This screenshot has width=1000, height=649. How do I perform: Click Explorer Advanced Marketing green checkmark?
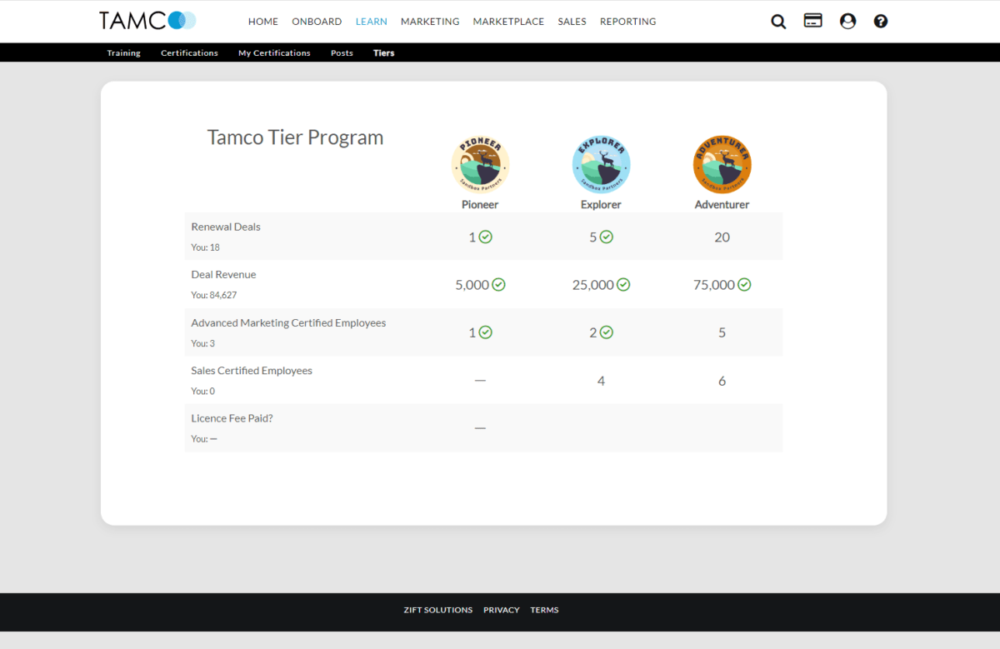[x=607, y=333]
